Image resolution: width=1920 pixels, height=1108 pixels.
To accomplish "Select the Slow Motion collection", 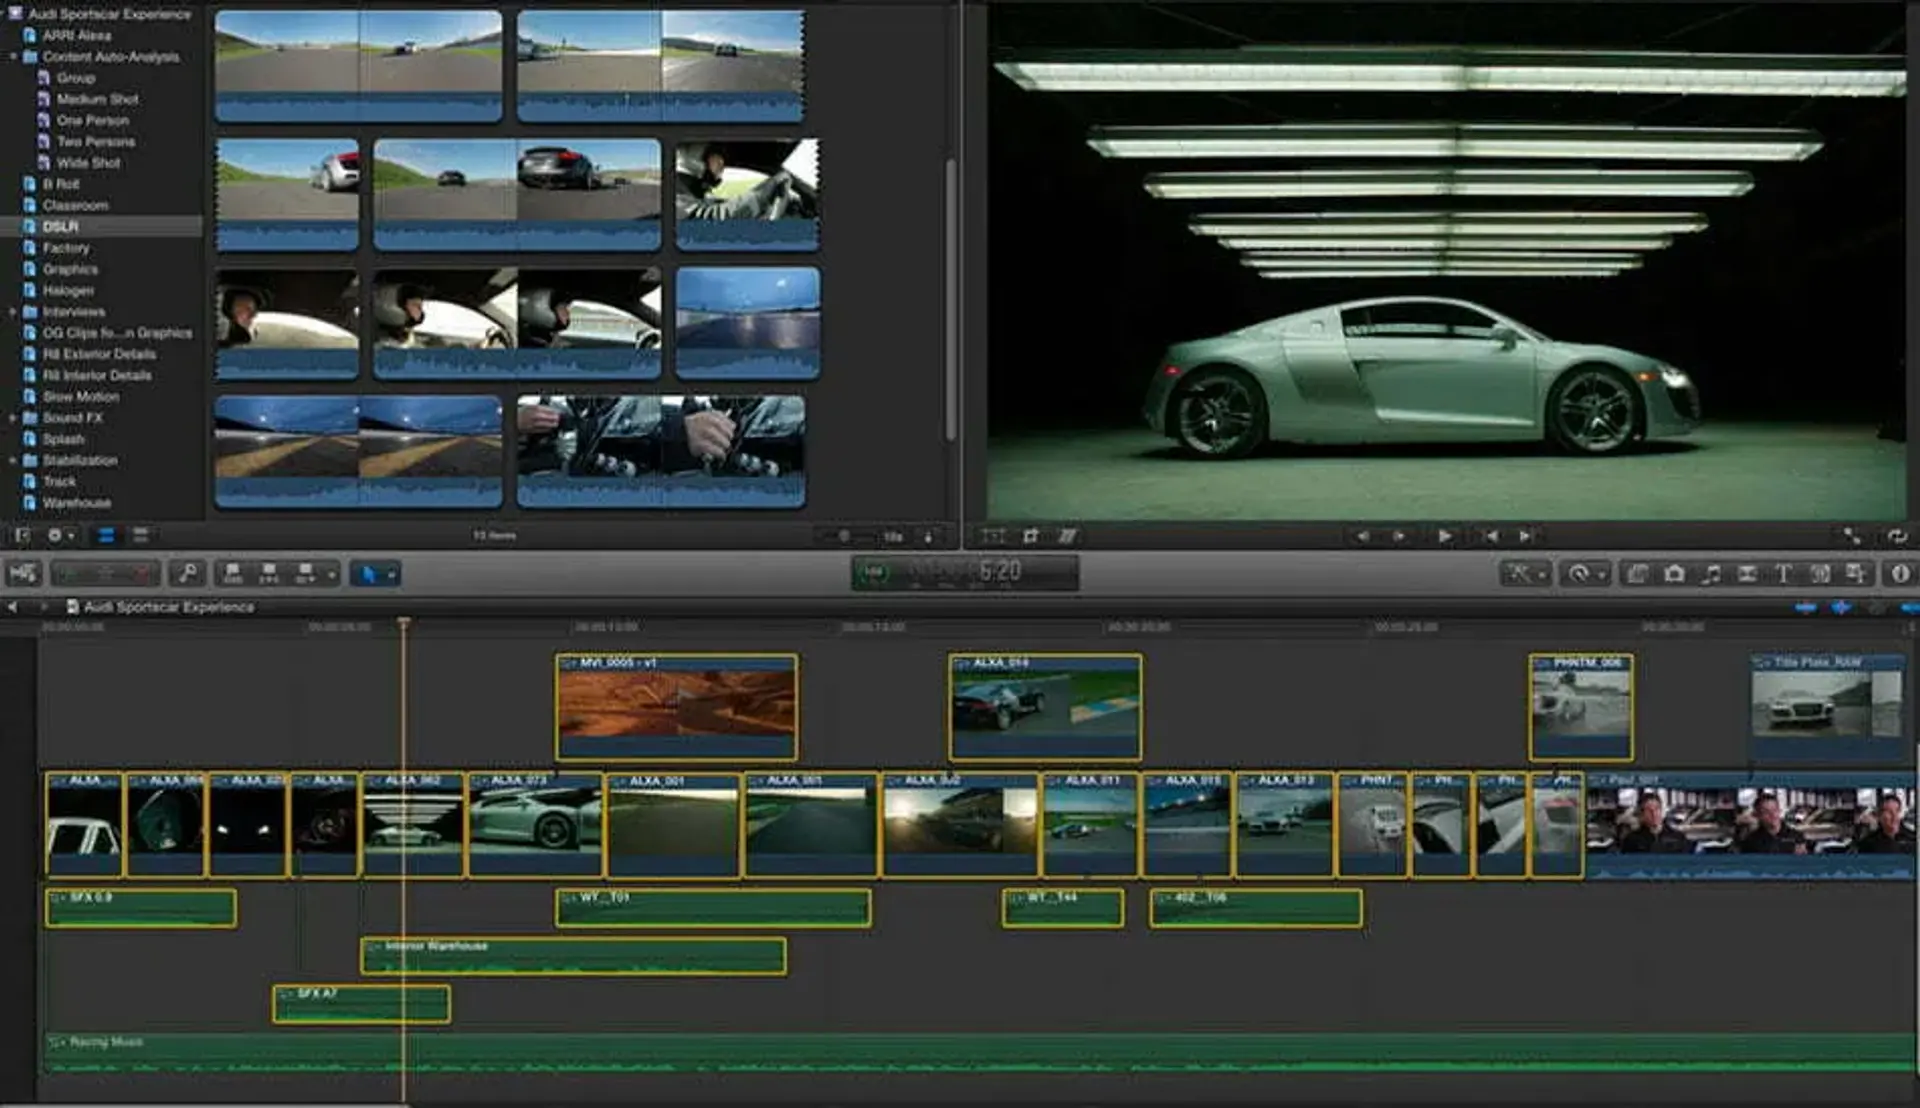I will 80,397.
